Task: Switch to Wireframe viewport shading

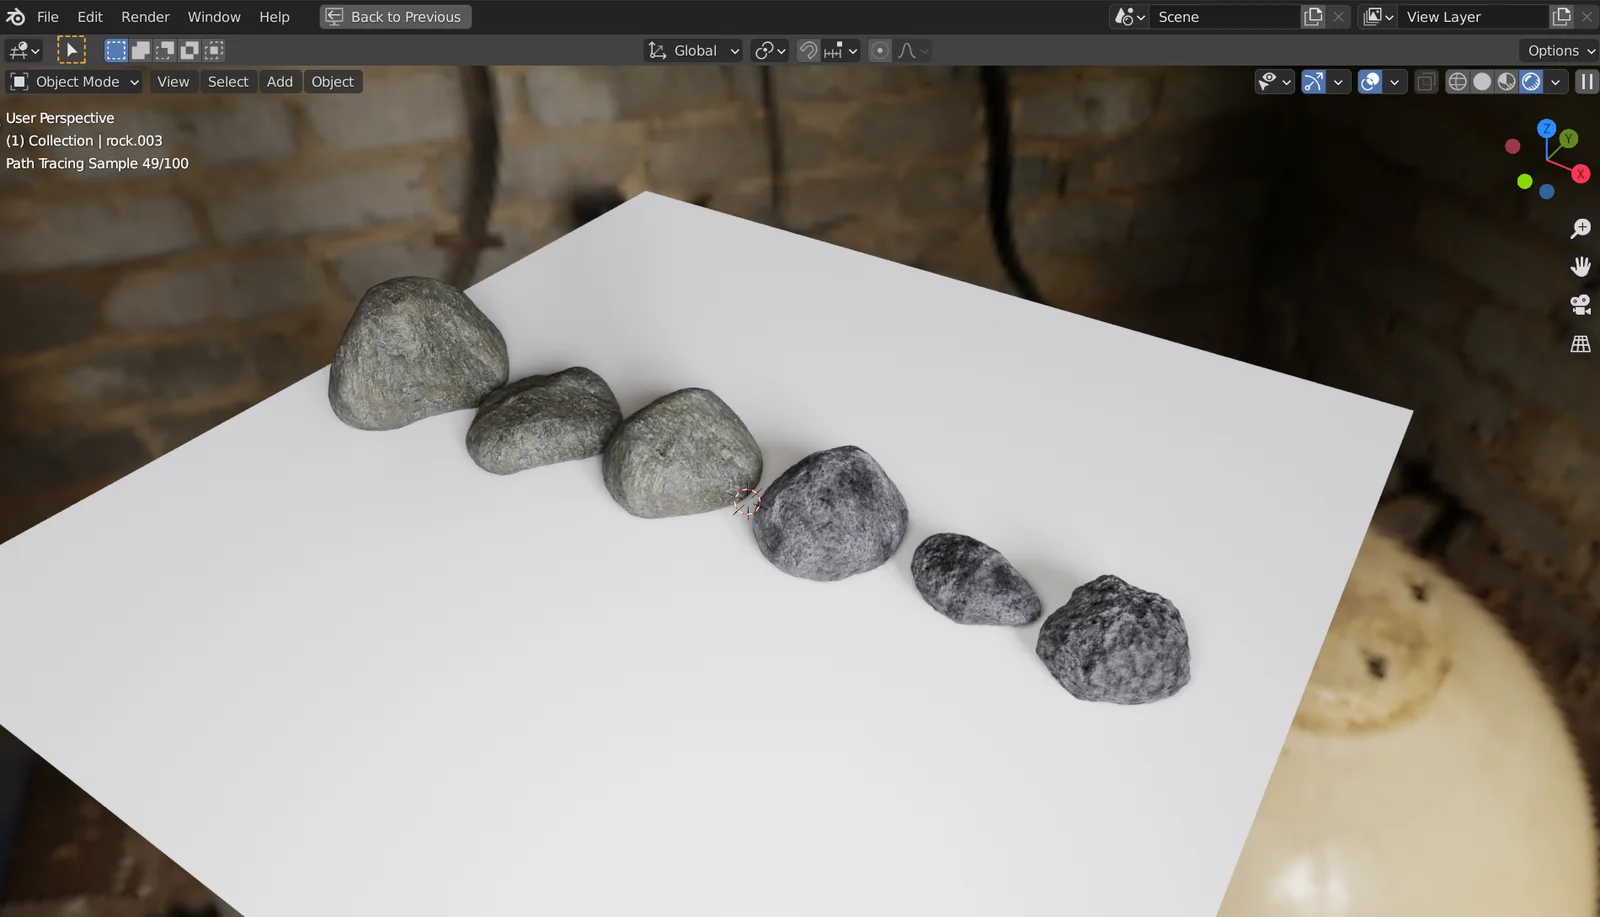Action: [1457, 82]
